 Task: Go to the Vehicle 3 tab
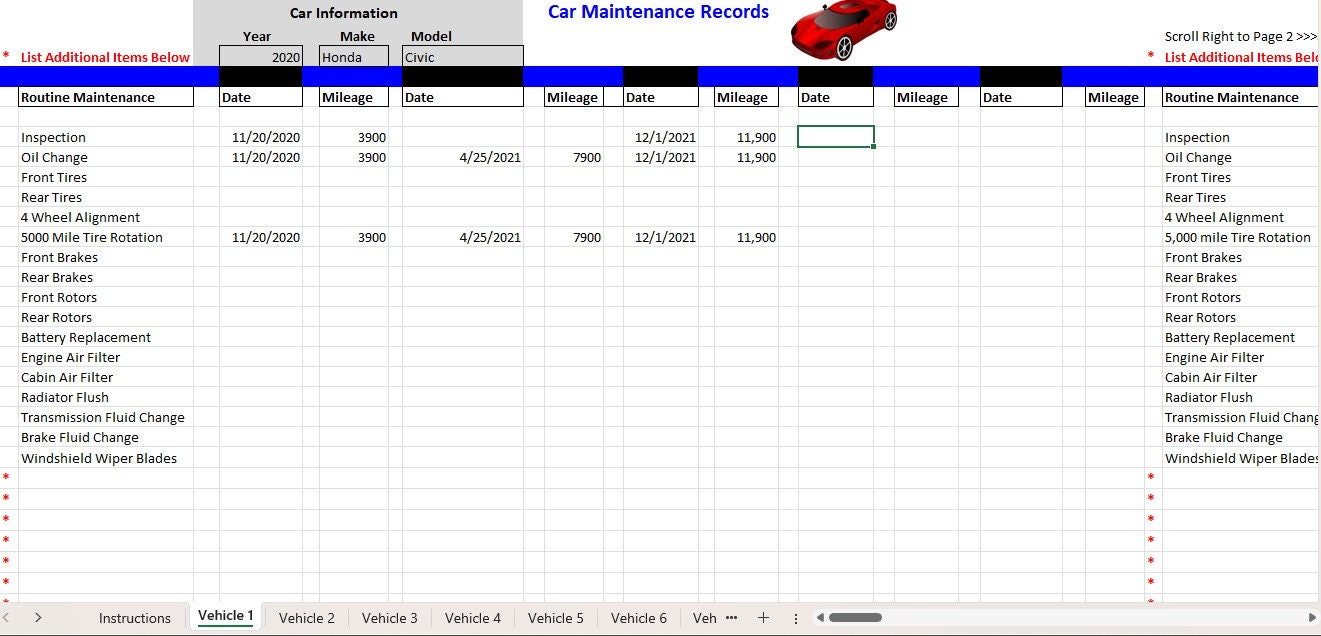pos(389,618)
